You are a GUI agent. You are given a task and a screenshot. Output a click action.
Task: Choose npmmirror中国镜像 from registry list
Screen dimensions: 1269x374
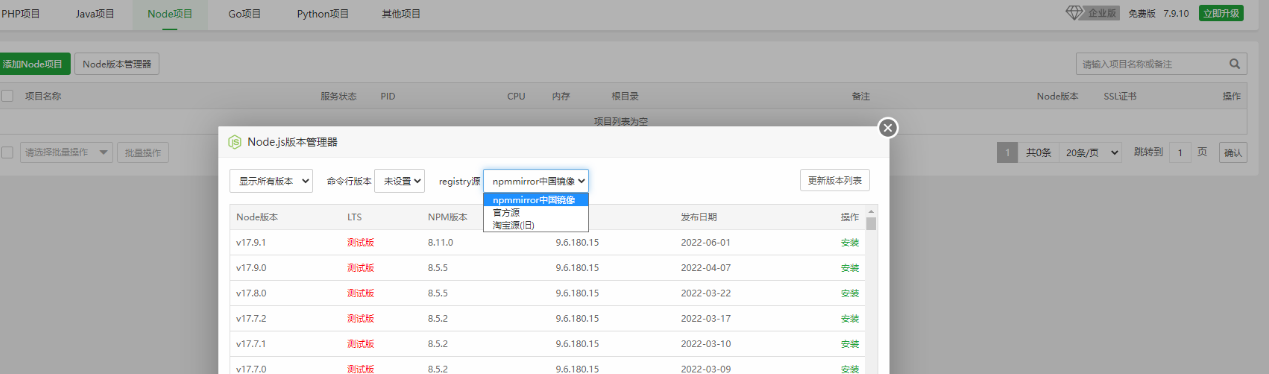click(x=536, y=199)
